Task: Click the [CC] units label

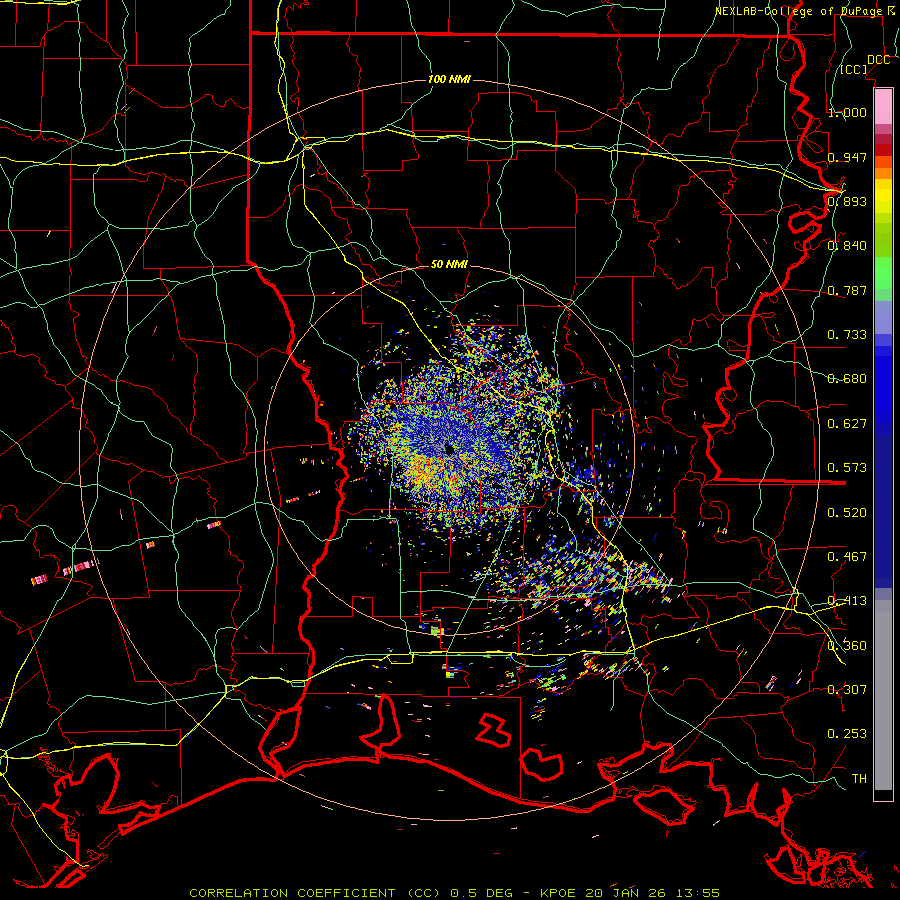Action: coord(854,69)
